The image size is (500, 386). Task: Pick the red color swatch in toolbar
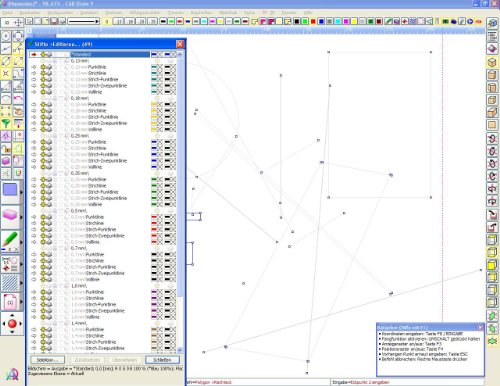coord(313,22)
